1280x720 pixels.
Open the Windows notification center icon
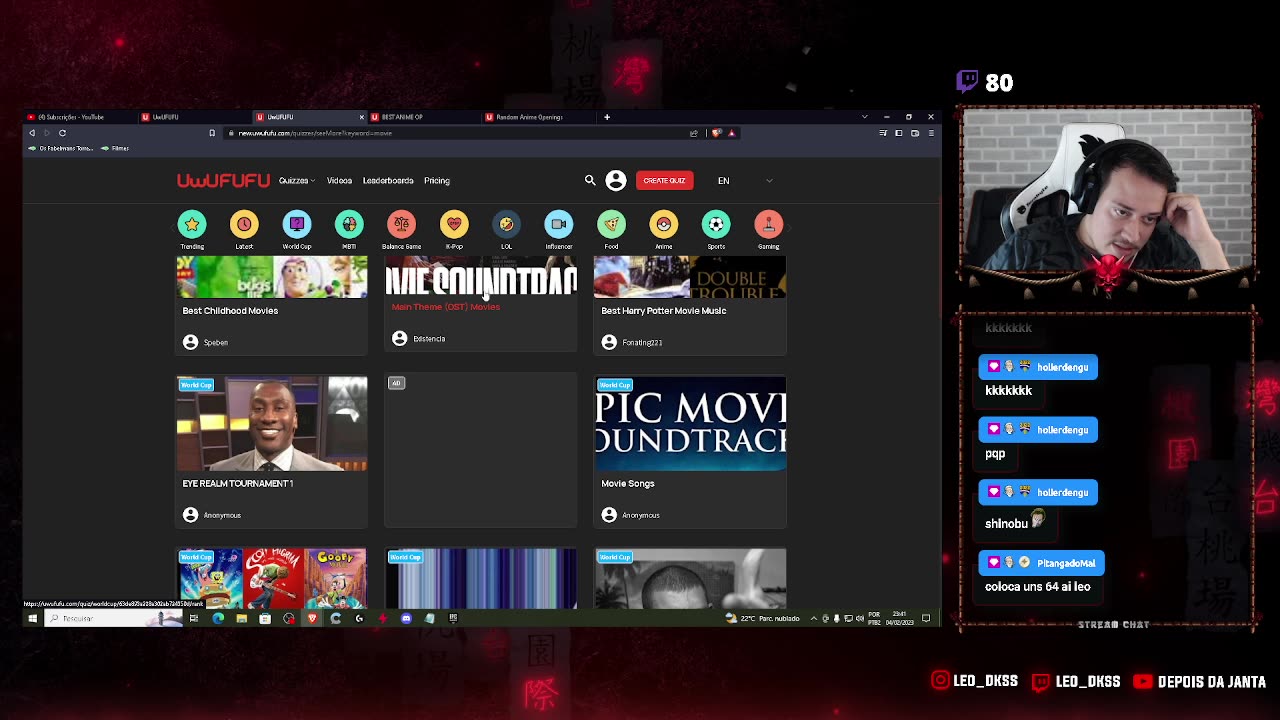click(926, 618)
